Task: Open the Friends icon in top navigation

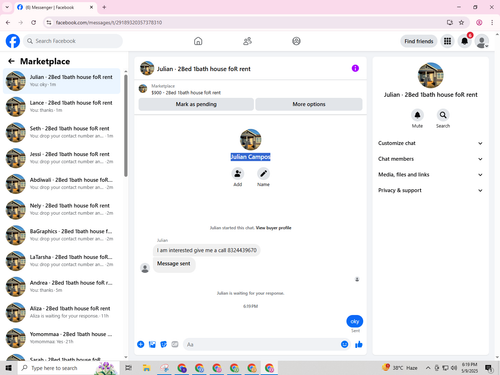Action: (x=247, y=41)
